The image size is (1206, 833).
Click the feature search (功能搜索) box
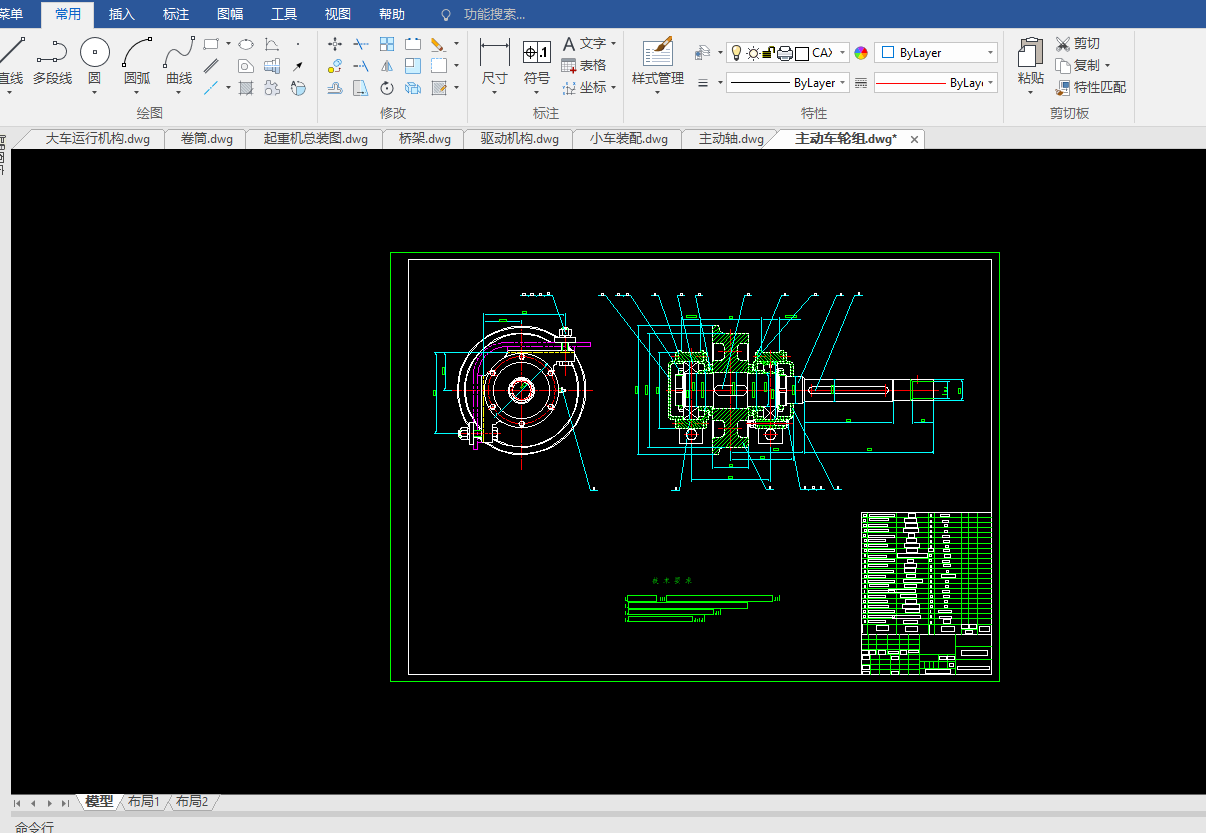point(494,14)
